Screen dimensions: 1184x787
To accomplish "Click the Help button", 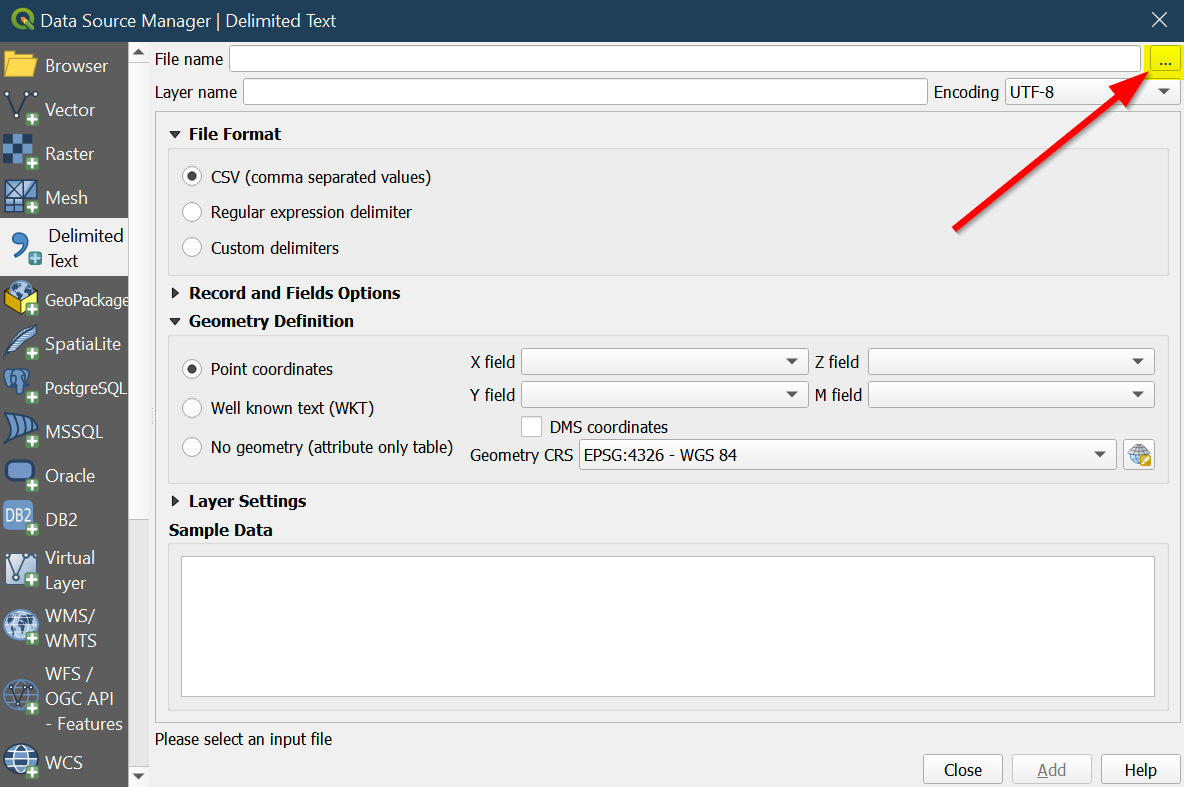I will 1139,769.
